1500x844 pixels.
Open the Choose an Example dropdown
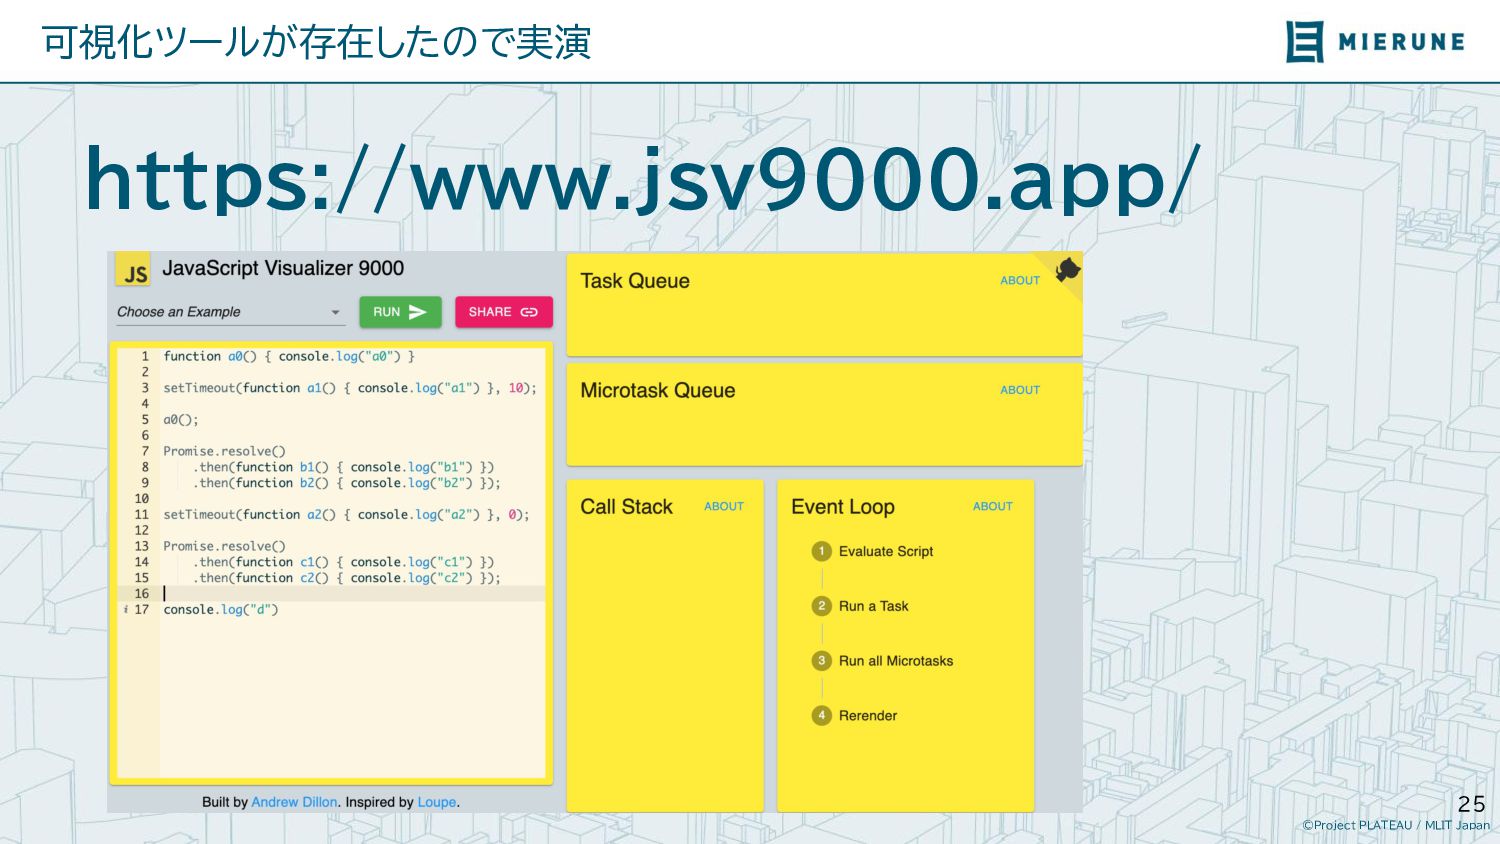coord(230,312)
